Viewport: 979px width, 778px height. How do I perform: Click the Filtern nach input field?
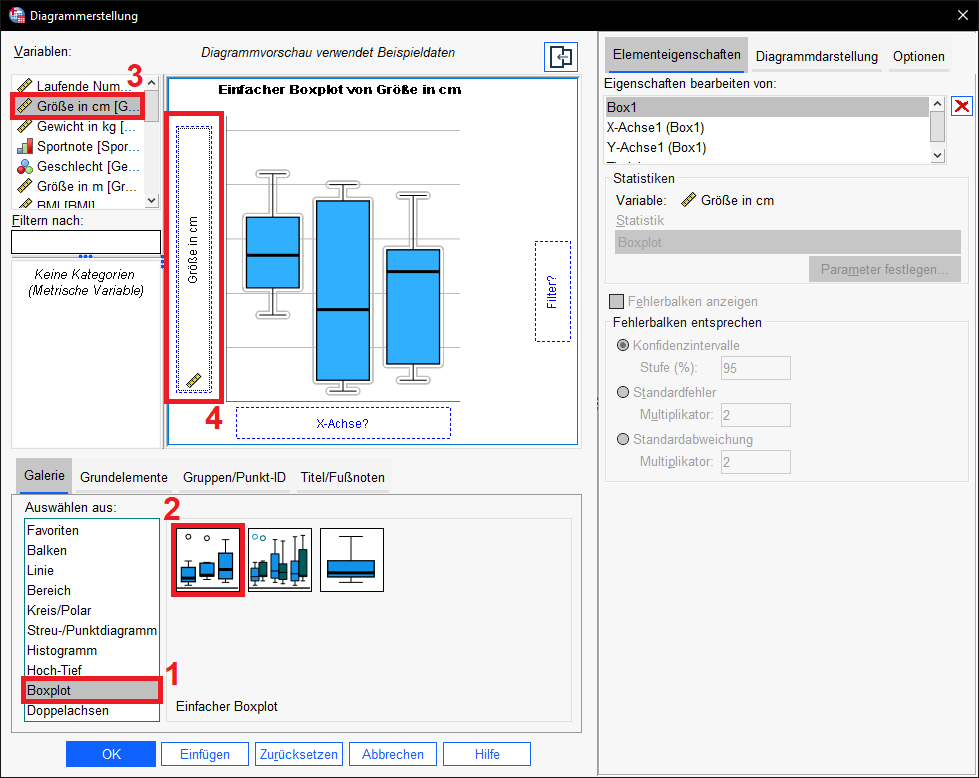coord(86,242)
